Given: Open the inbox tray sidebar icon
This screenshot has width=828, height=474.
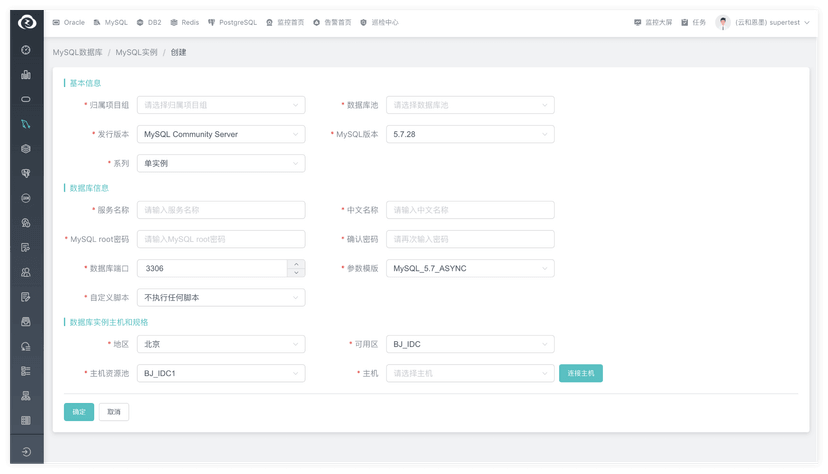Looking at the screenshot, I should (26, 321).
